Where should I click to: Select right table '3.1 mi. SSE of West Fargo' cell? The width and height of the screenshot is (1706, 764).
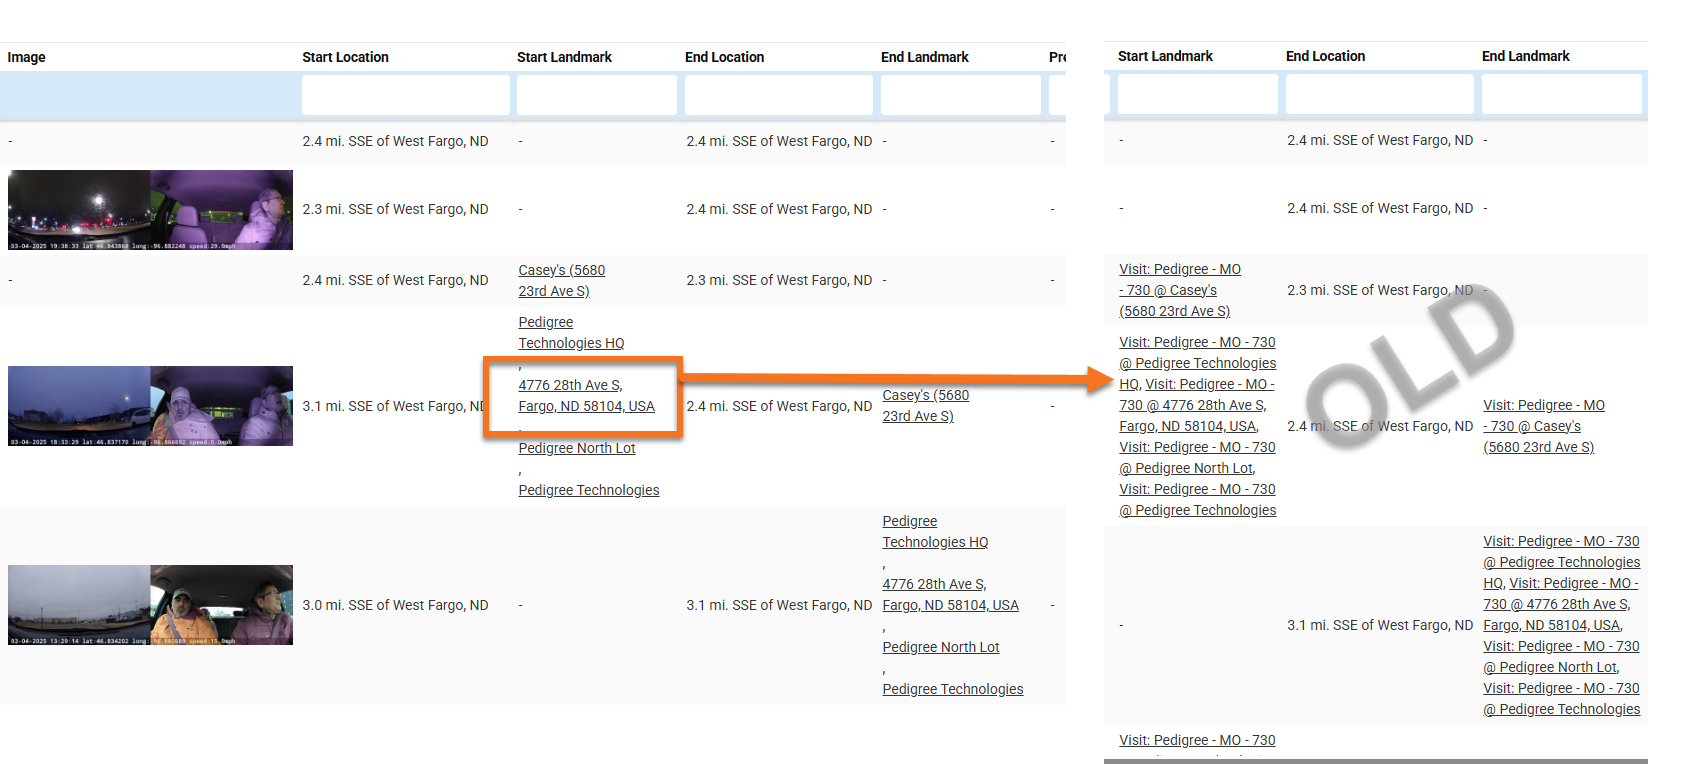(1380, 625)
